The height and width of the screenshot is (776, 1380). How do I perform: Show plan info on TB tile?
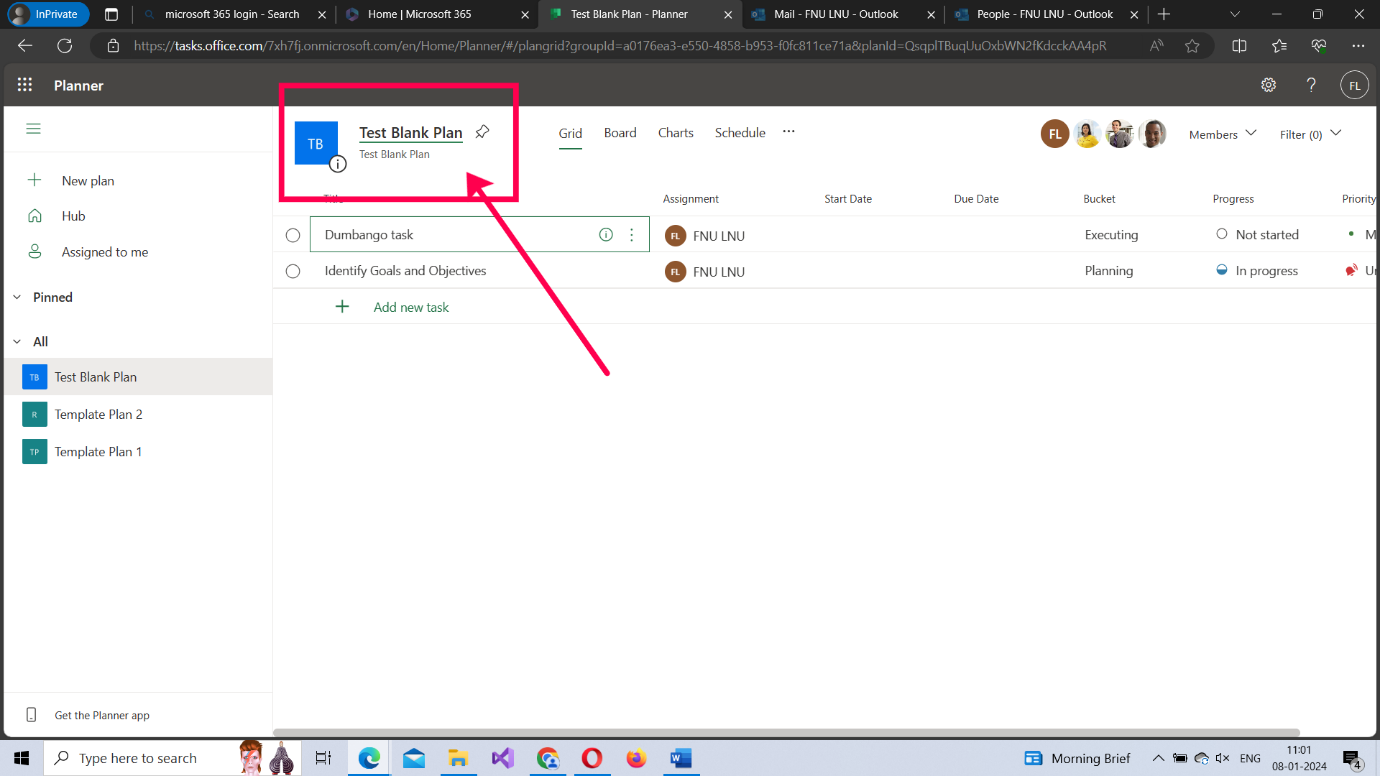338,164
